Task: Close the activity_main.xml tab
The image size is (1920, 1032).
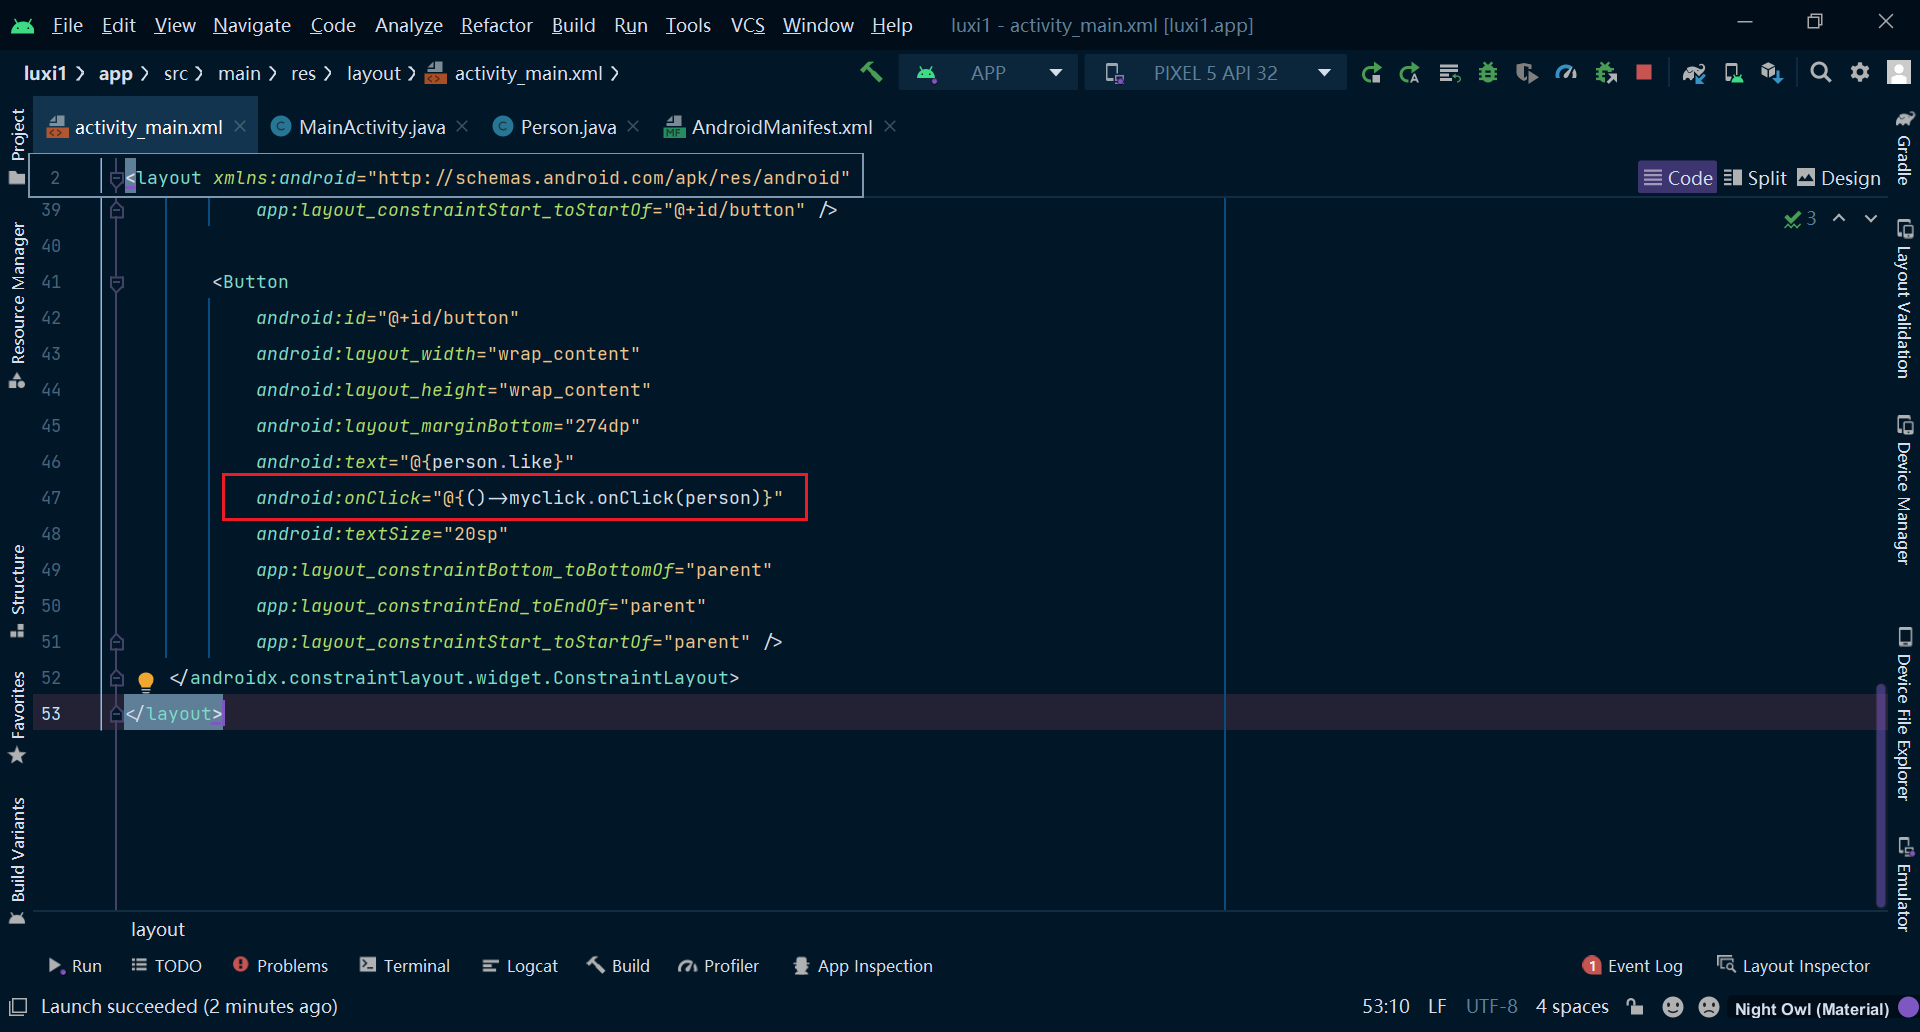Action: click(240, 126)
